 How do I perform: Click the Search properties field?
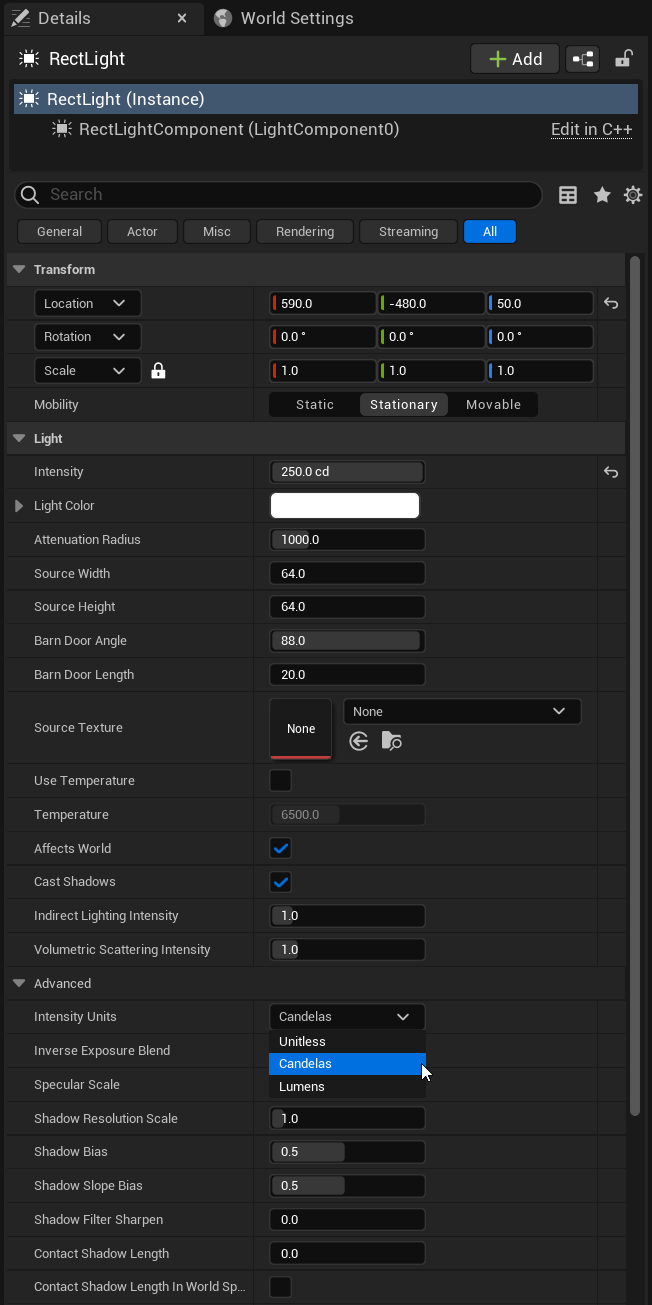point(279,194)
